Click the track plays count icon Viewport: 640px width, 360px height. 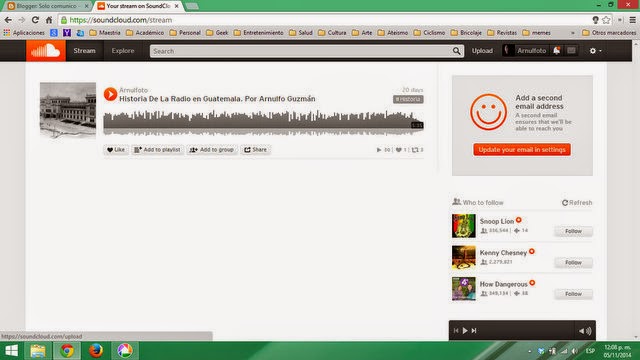[379, 150]
